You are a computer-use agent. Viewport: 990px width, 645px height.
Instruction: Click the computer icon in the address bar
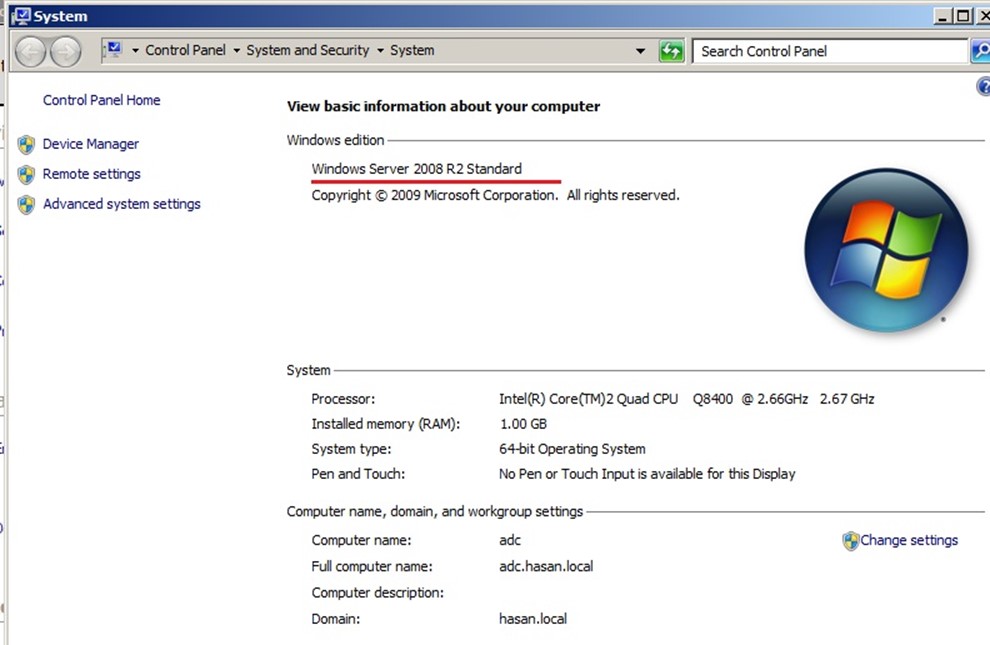pyautogui.click(x=114, y=49)
